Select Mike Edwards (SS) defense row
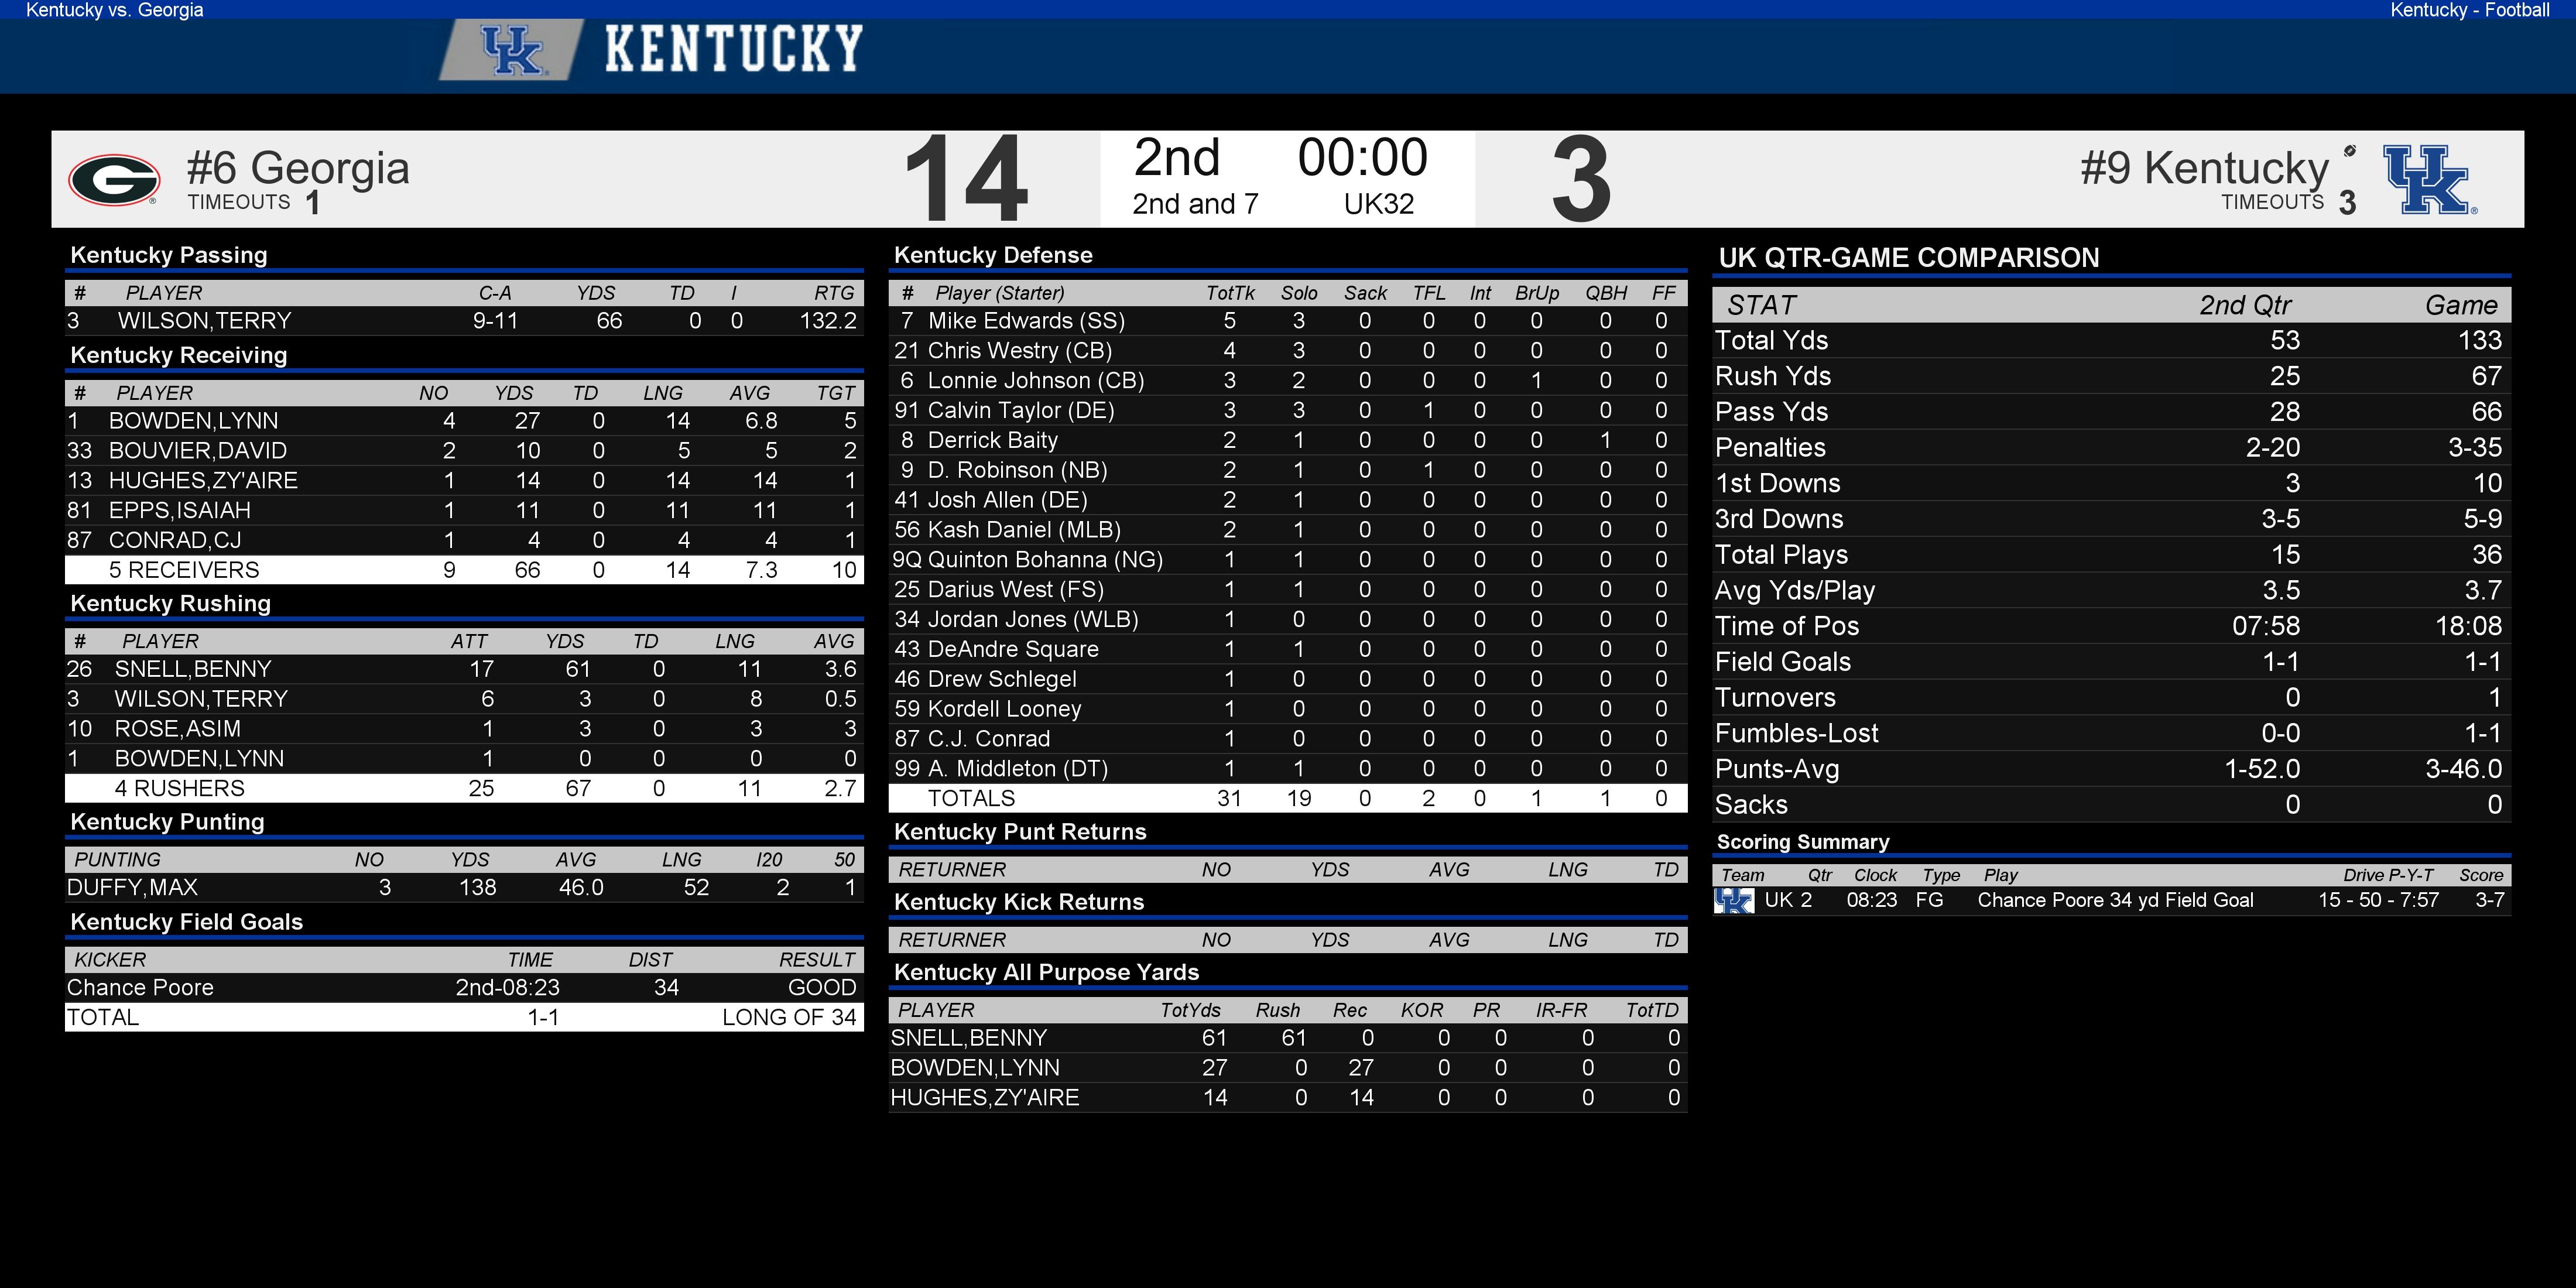This screenshot has height=1288, width=2576. [x=1288, y=321]
